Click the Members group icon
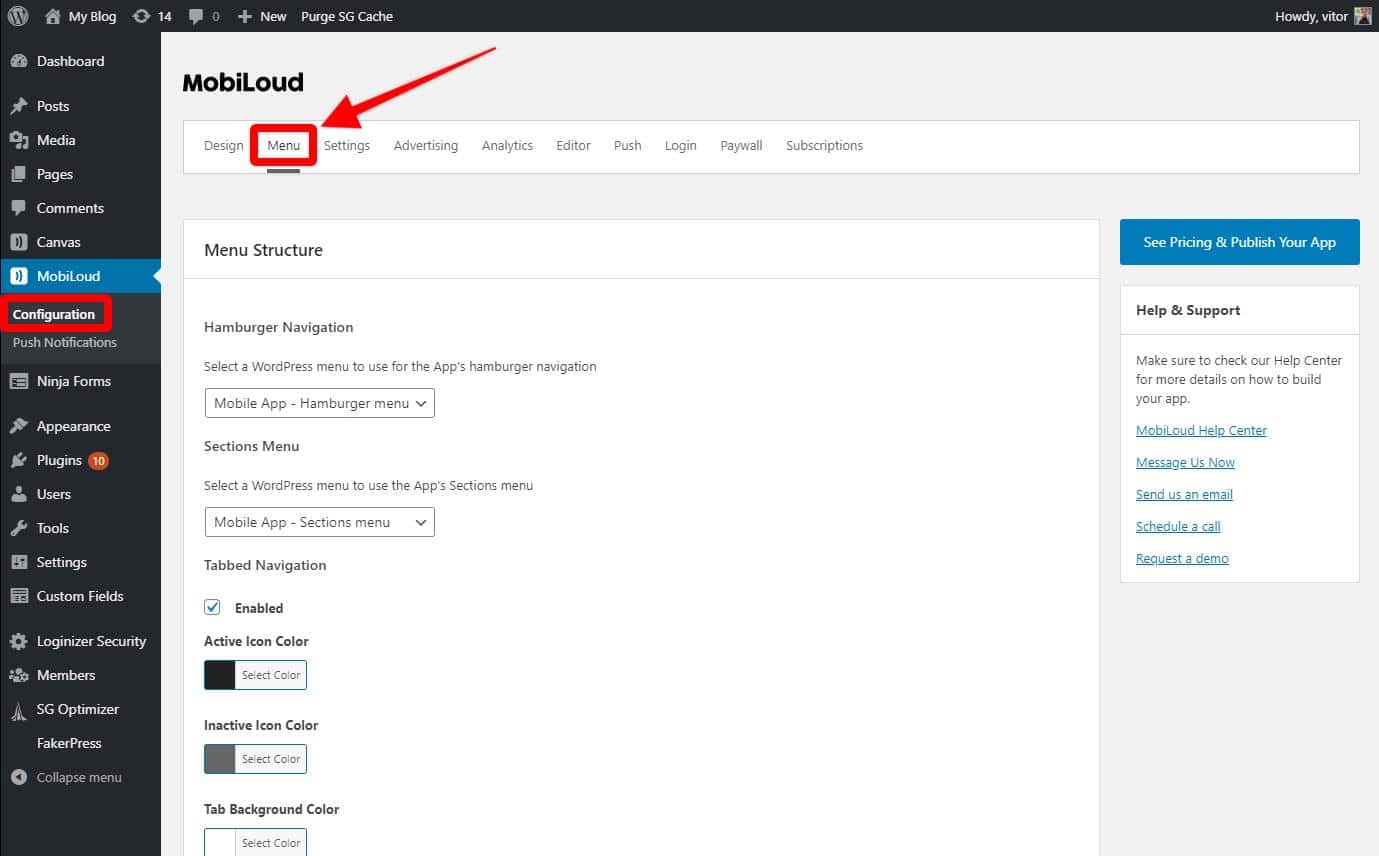The height and width of the screenshot is (856, 1379). (18, 675)
